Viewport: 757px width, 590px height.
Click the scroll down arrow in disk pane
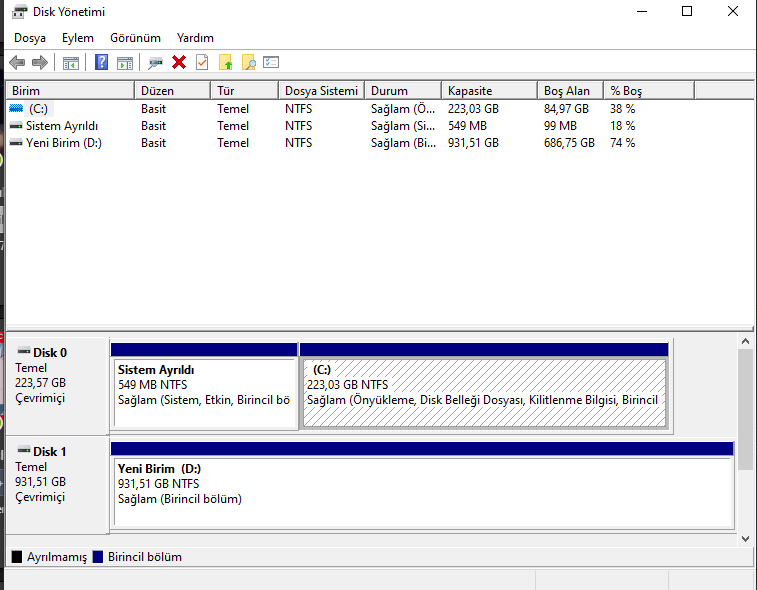[745, 539]
